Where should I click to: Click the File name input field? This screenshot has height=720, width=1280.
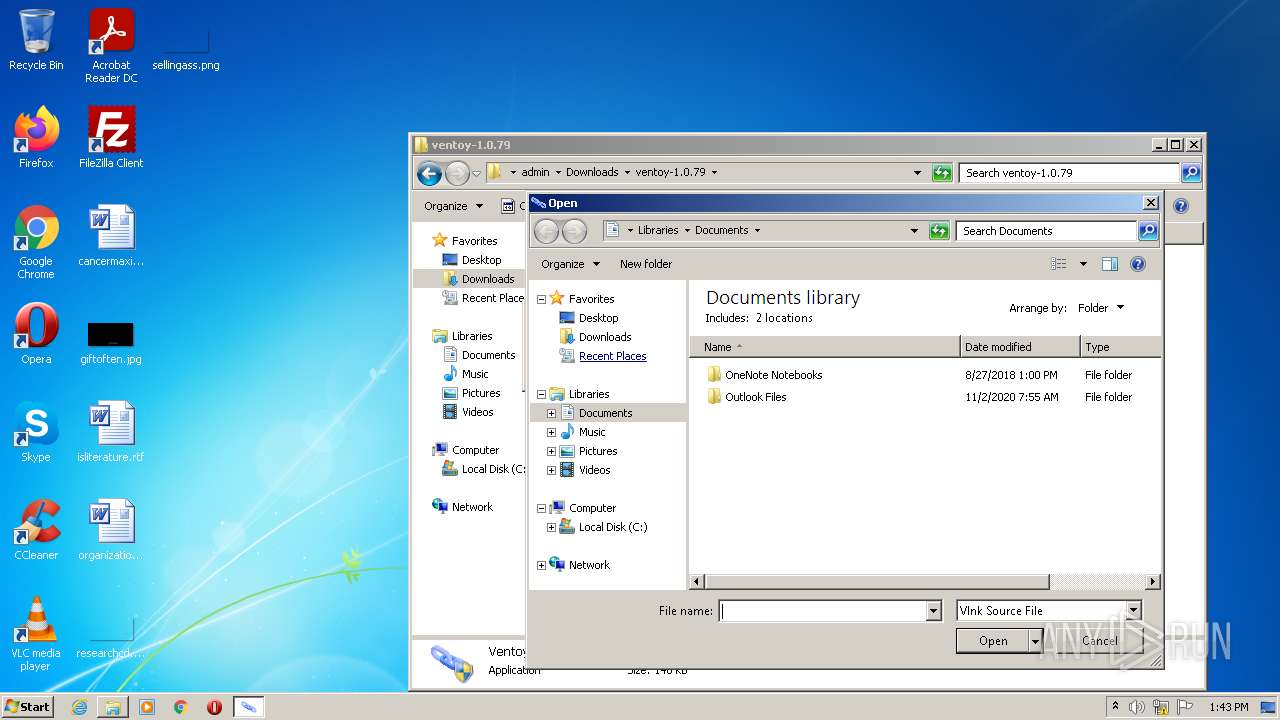pos(823,611)
